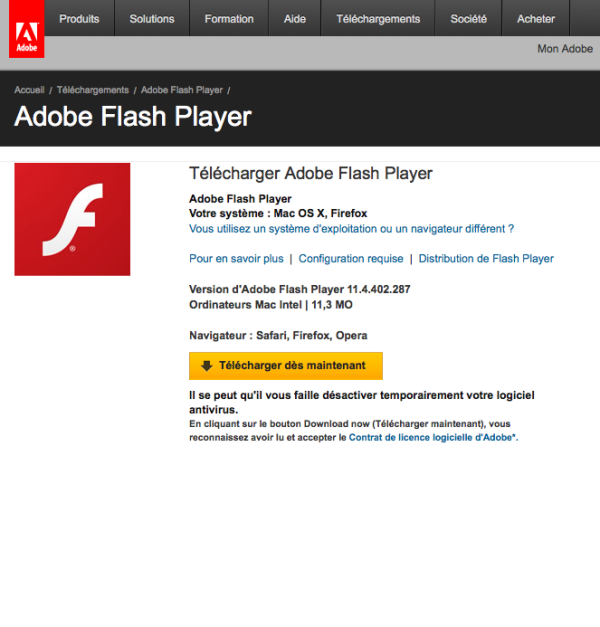The height and width of the screenshot is (627, 600).
Task: Open the Contrat de licence logicielle link
Action: 431,437
